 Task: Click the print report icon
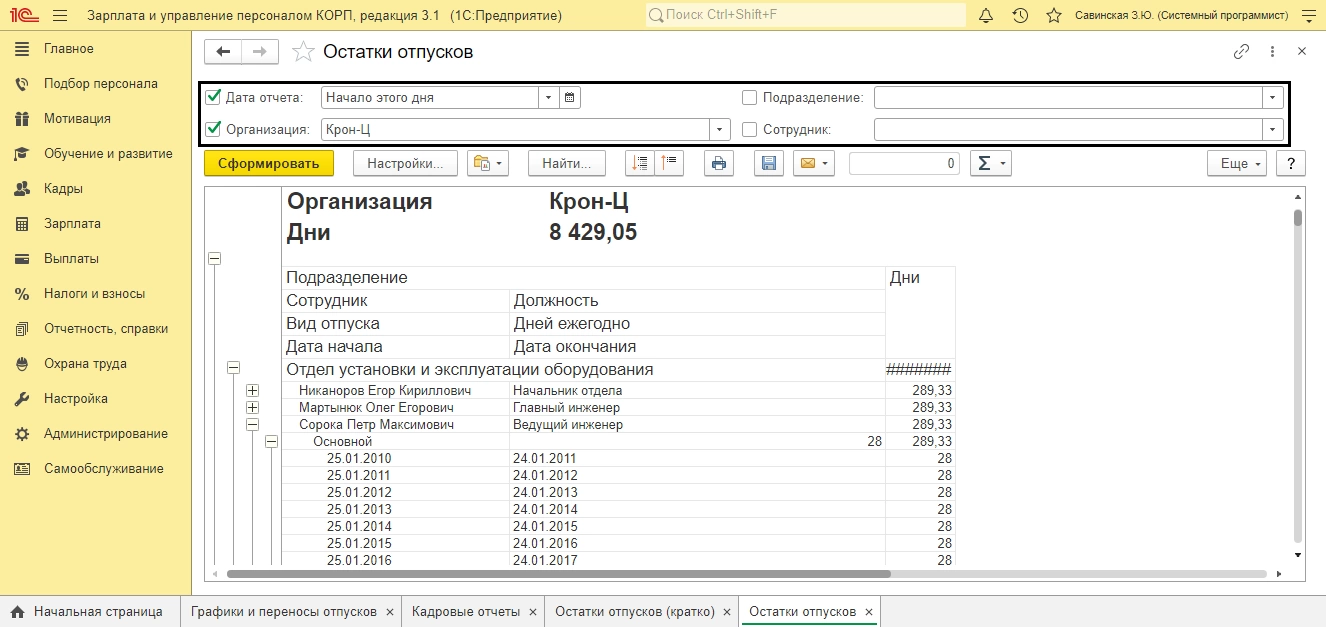click(719, 164)
